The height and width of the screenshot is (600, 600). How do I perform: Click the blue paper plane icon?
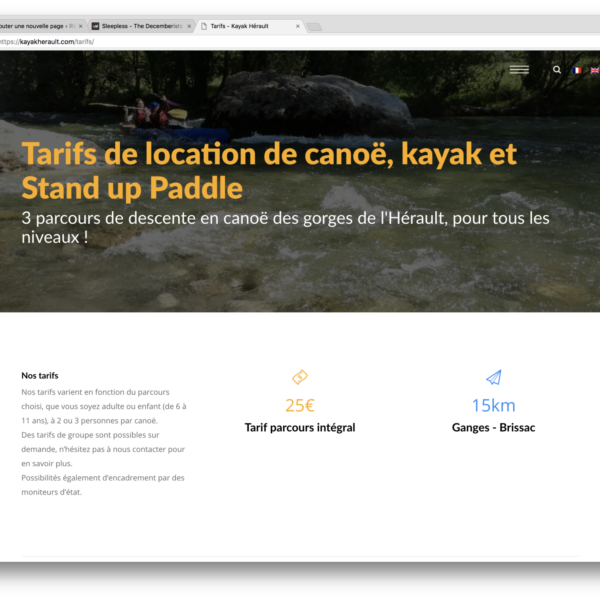[x=493, y=377]
